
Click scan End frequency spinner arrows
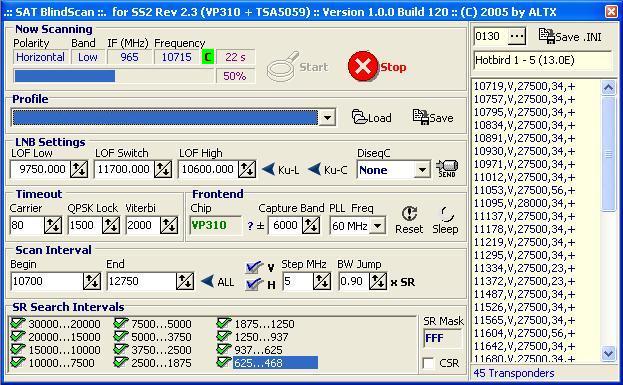[x=185, y=281]
